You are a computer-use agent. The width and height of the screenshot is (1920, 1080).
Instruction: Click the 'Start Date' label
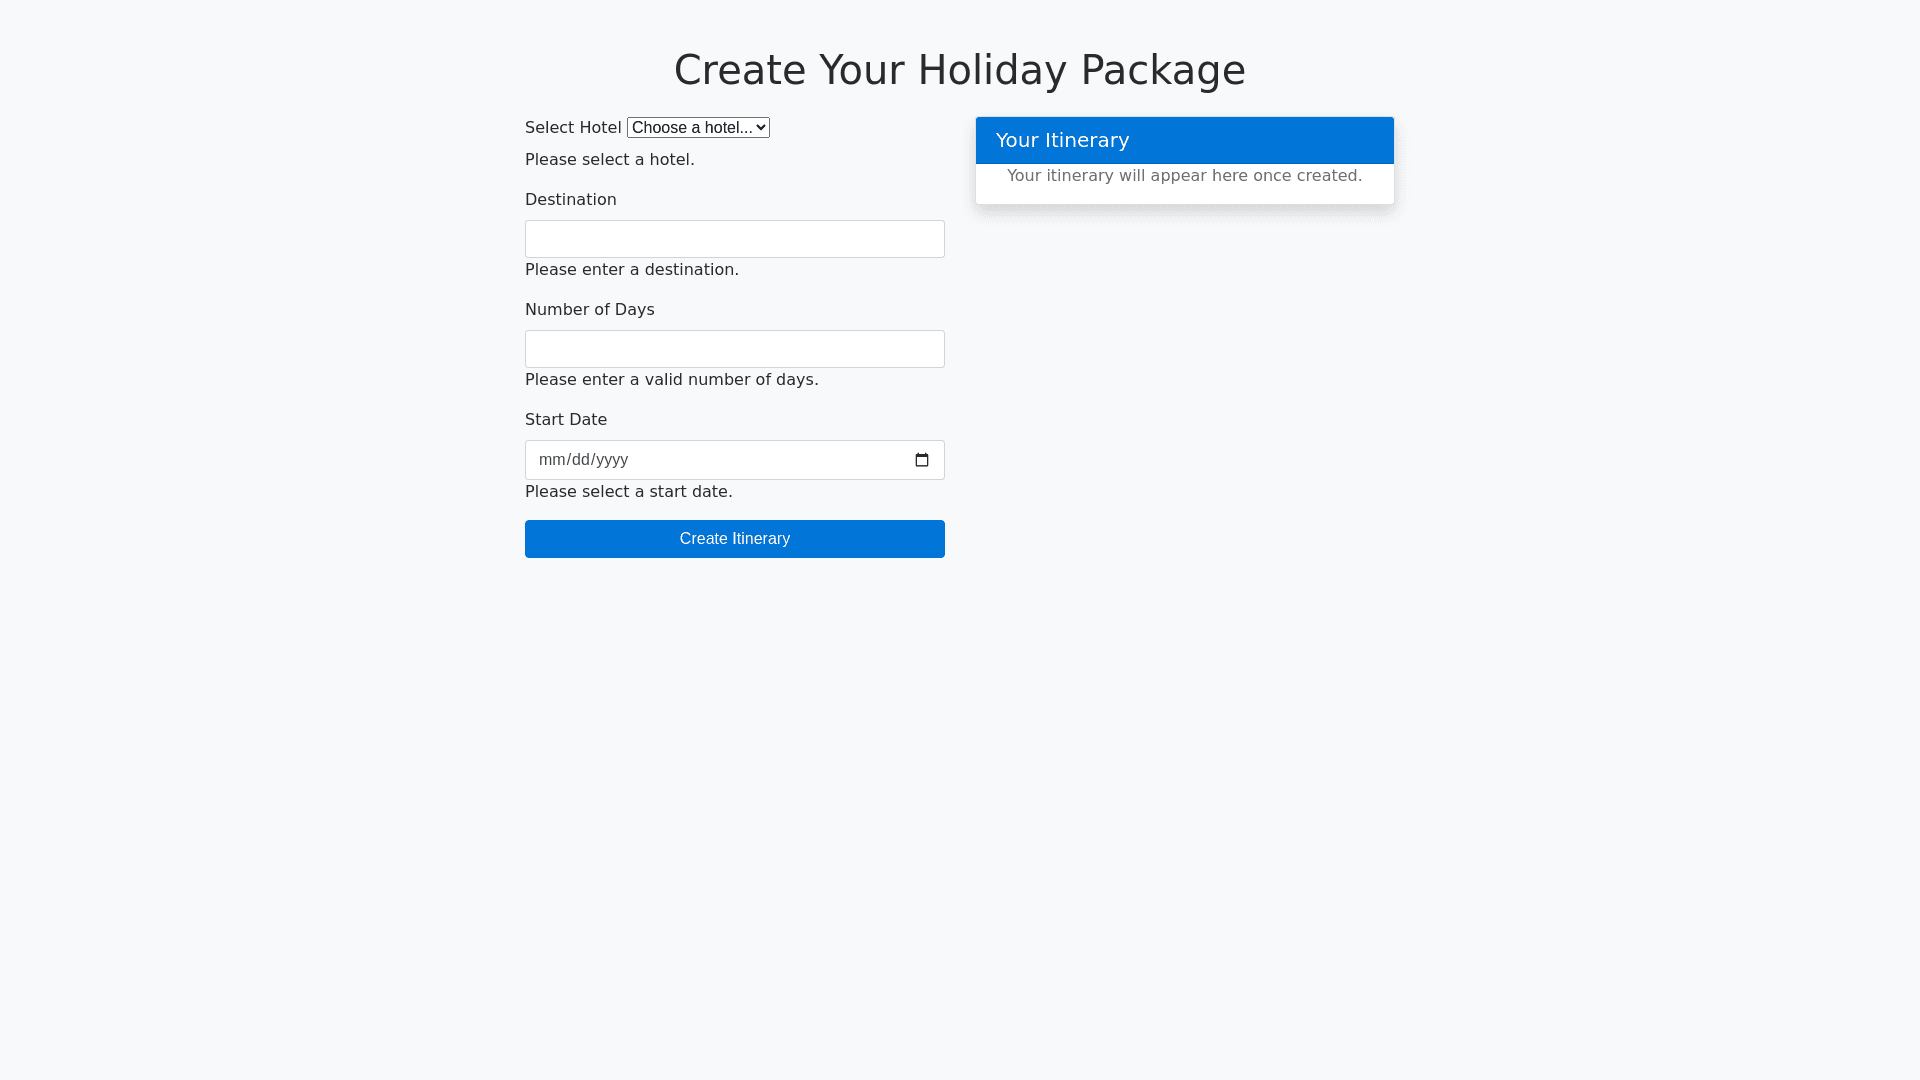tap(565, 420)
